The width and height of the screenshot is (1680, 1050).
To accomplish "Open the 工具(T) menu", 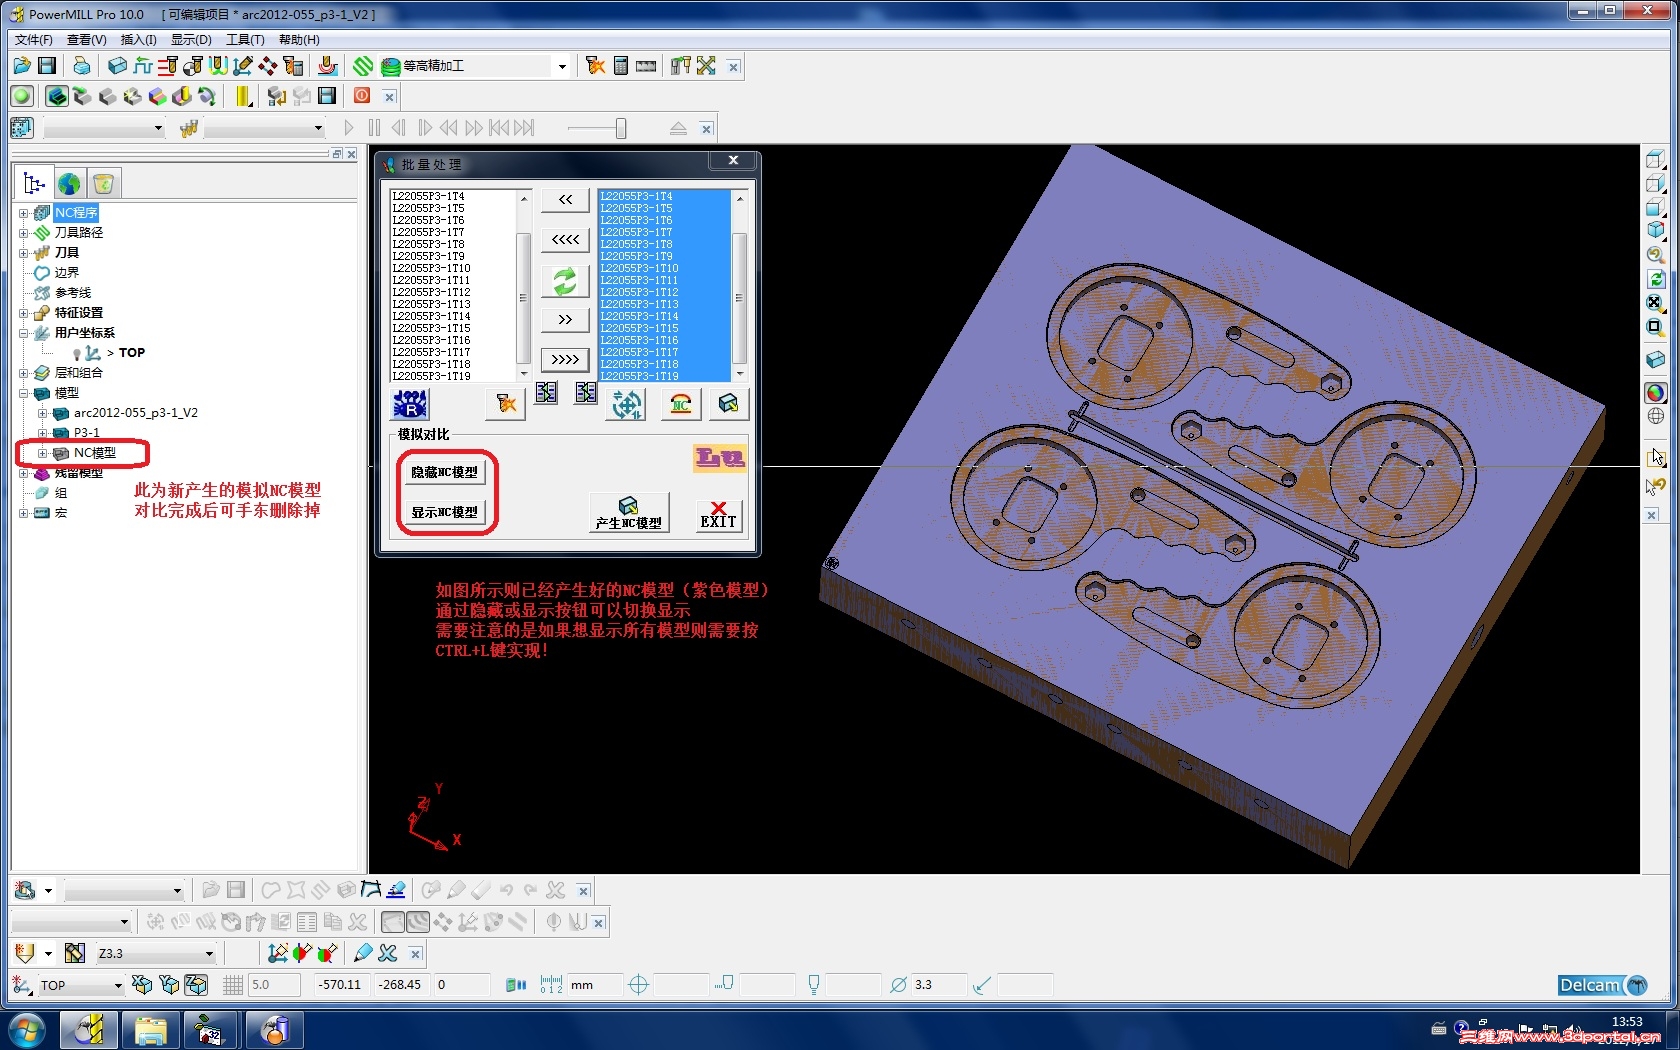I will [x=245, y=40].
